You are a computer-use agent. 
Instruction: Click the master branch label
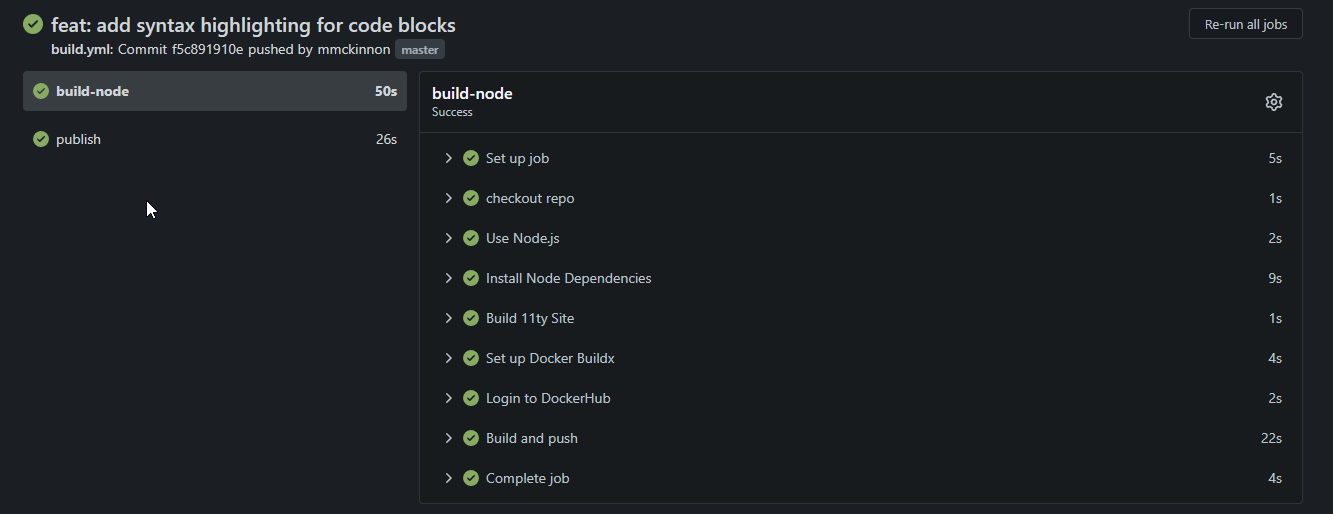coord(420,49)
